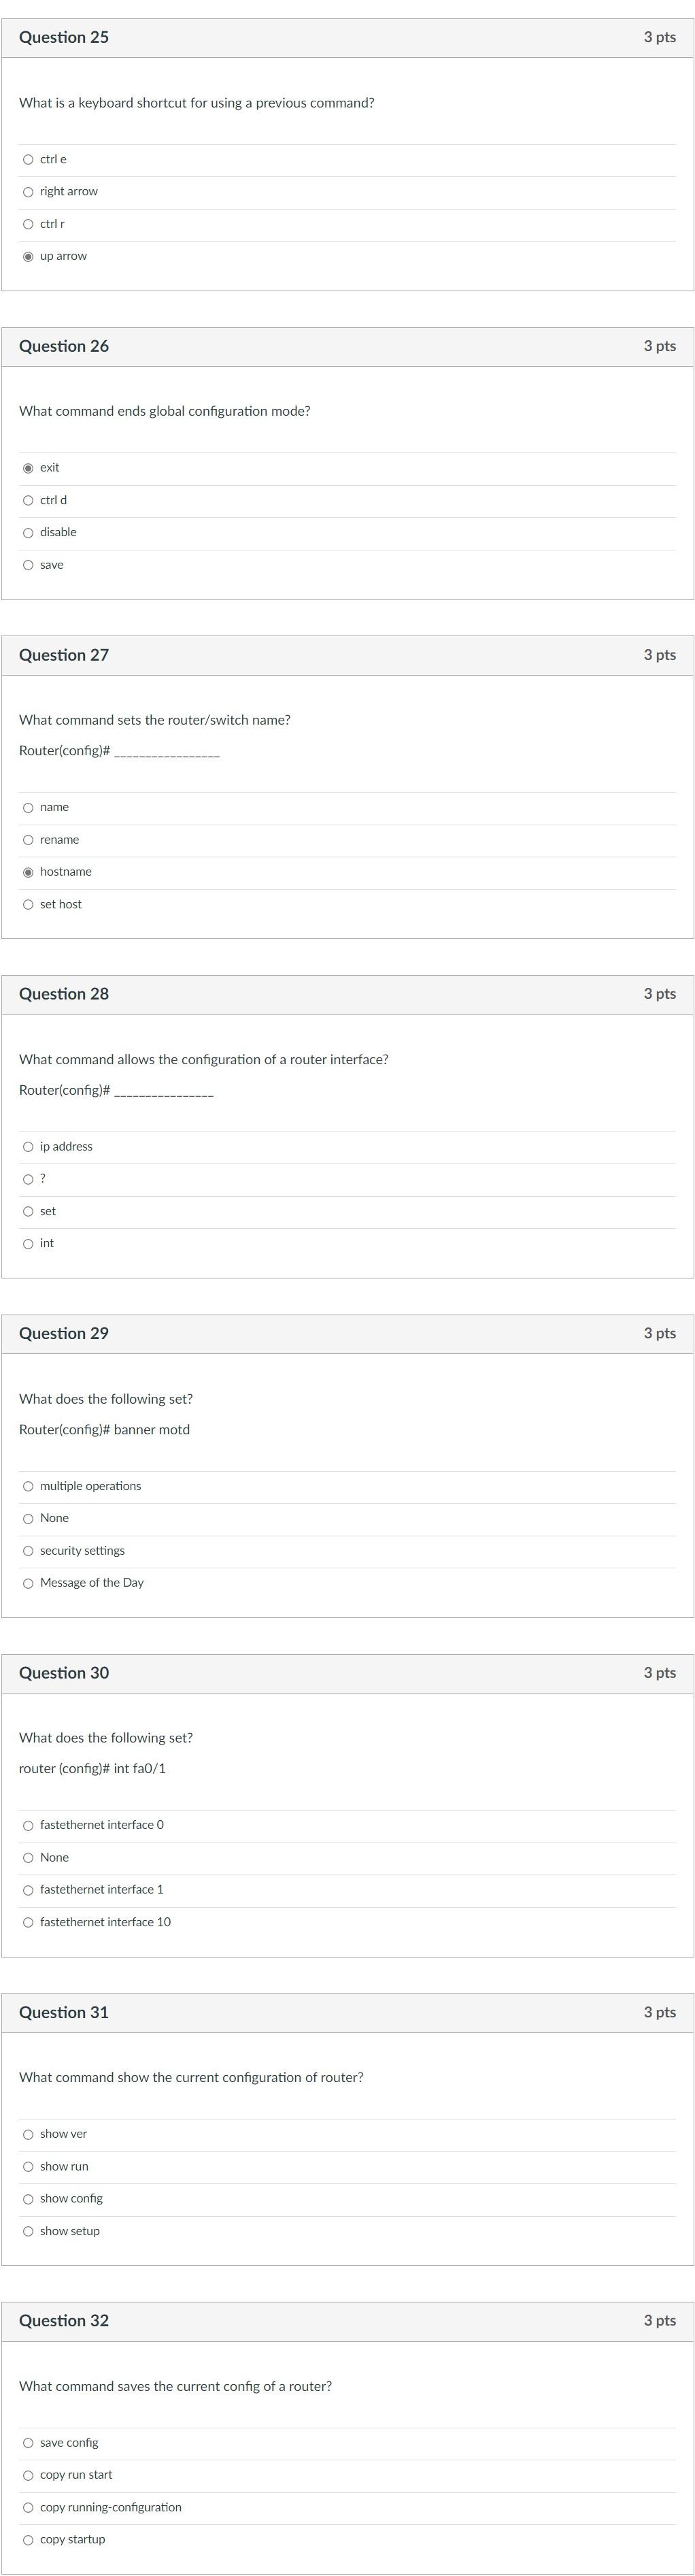Select 'ctrl r' in Question 25

(x=28, y=224)
